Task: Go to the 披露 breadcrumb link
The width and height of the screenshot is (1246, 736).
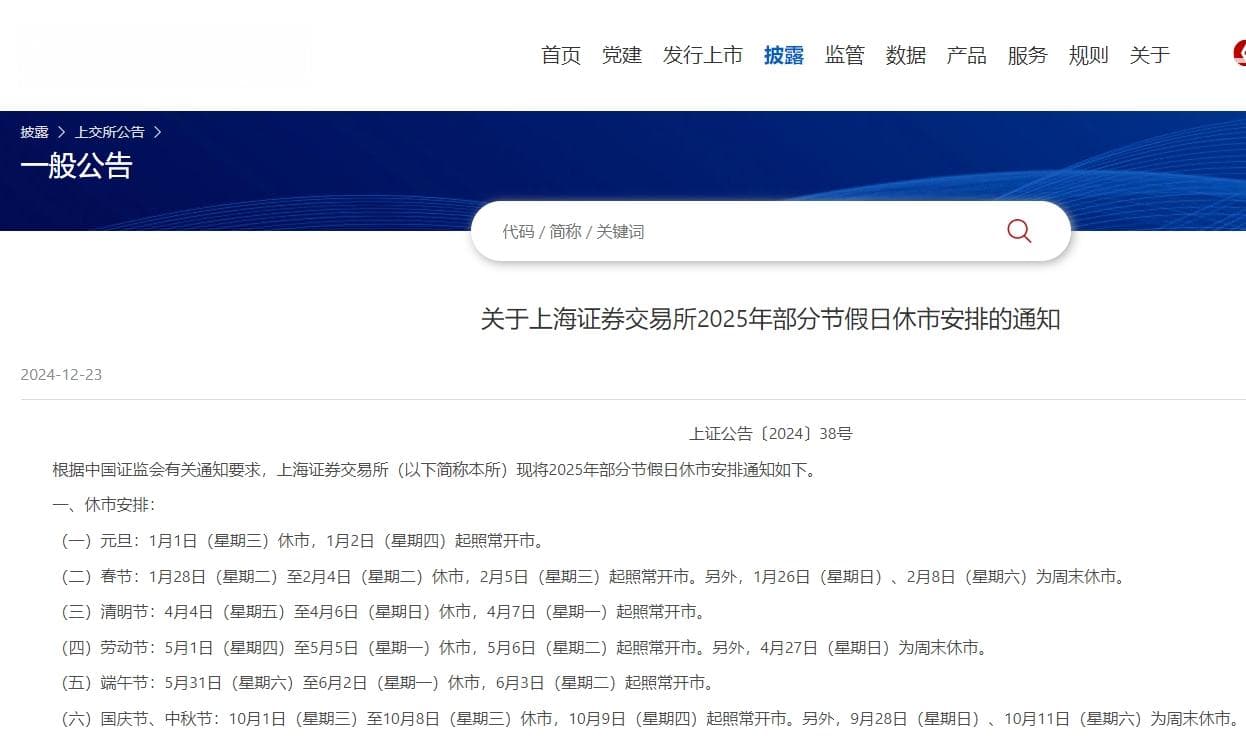Action: (x=34, y=132)
